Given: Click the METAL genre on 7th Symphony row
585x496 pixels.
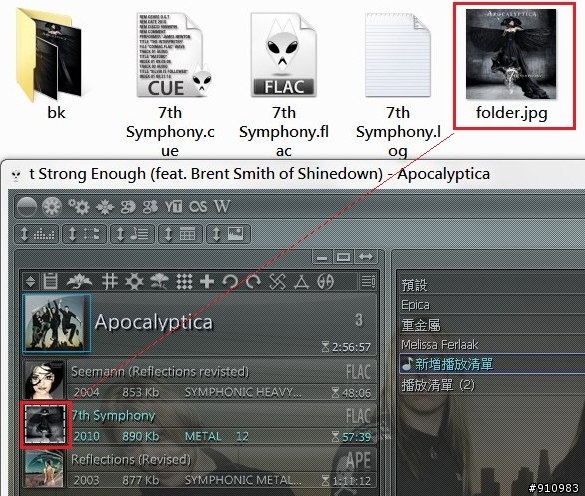Looking at the screenshot, I should [203, 436].
